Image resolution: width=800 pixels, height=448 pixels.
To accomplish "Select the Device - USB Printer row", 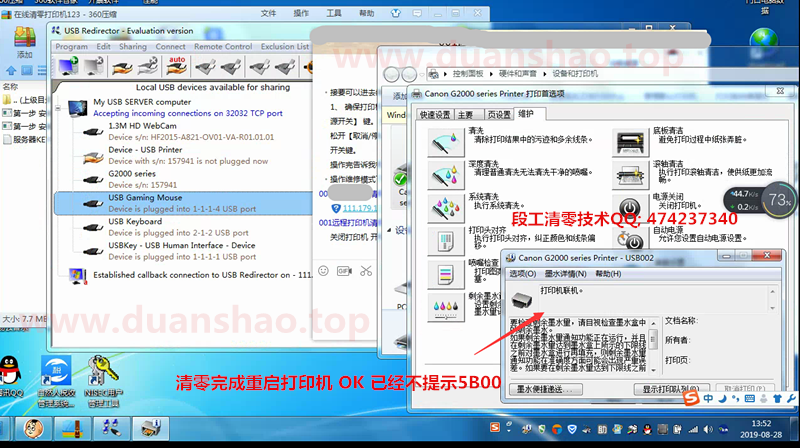I will pyautogui.click(x=183, y=155).
